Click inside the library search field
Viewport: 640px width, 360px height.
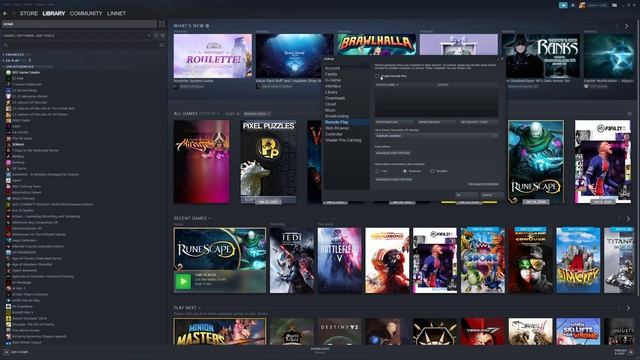click(x=82, y=45)
